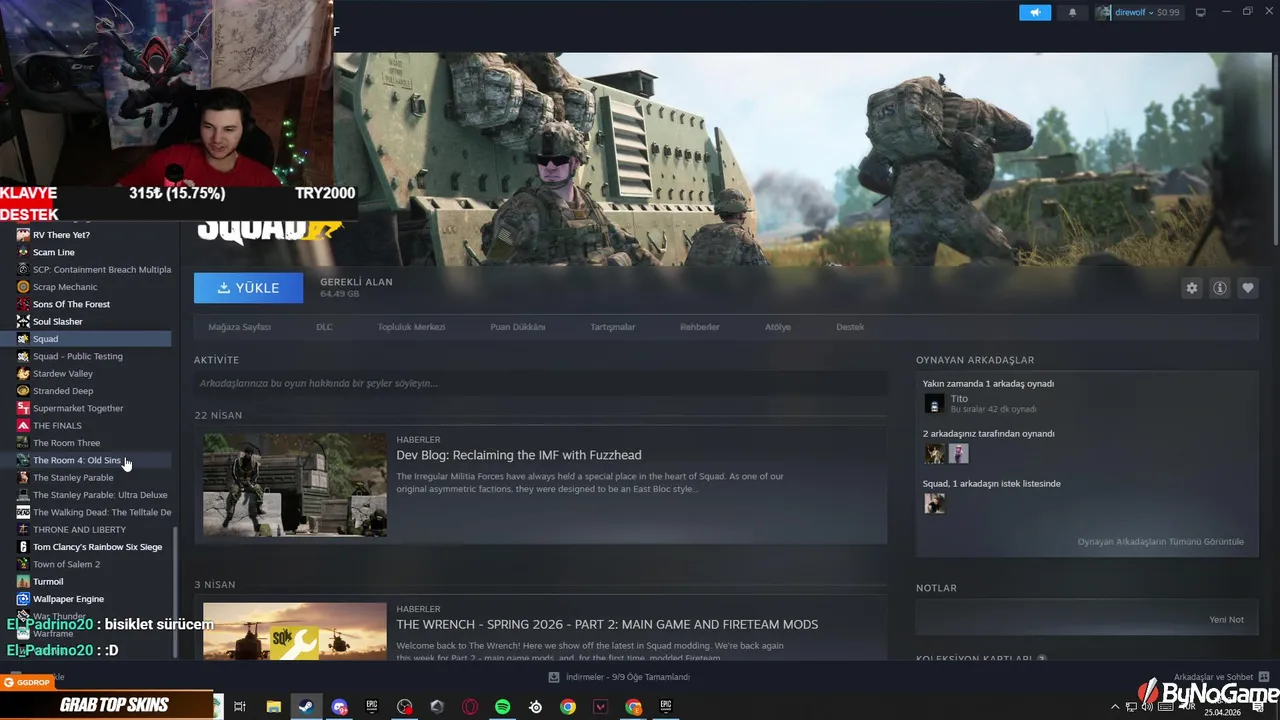Select Soul Slasher in library

57,321
